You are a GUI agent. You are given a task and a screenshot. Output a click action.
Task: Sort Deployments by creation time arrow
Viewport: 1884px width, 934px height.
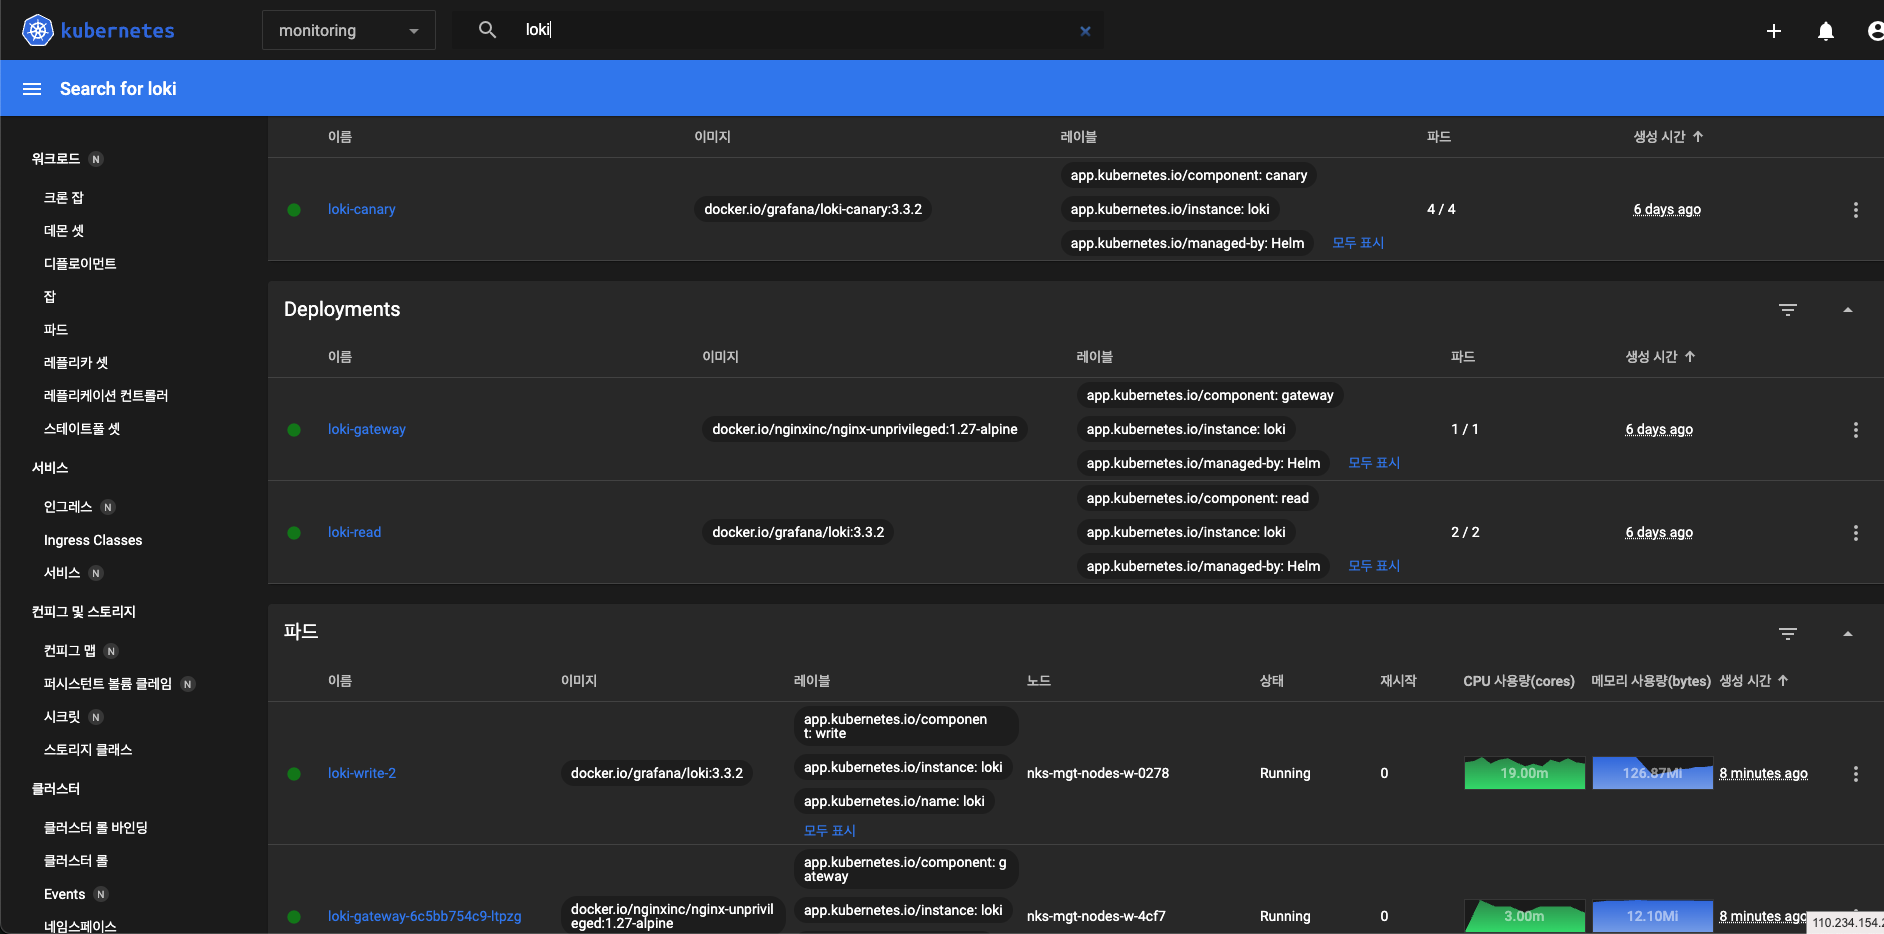(1690, 356)
